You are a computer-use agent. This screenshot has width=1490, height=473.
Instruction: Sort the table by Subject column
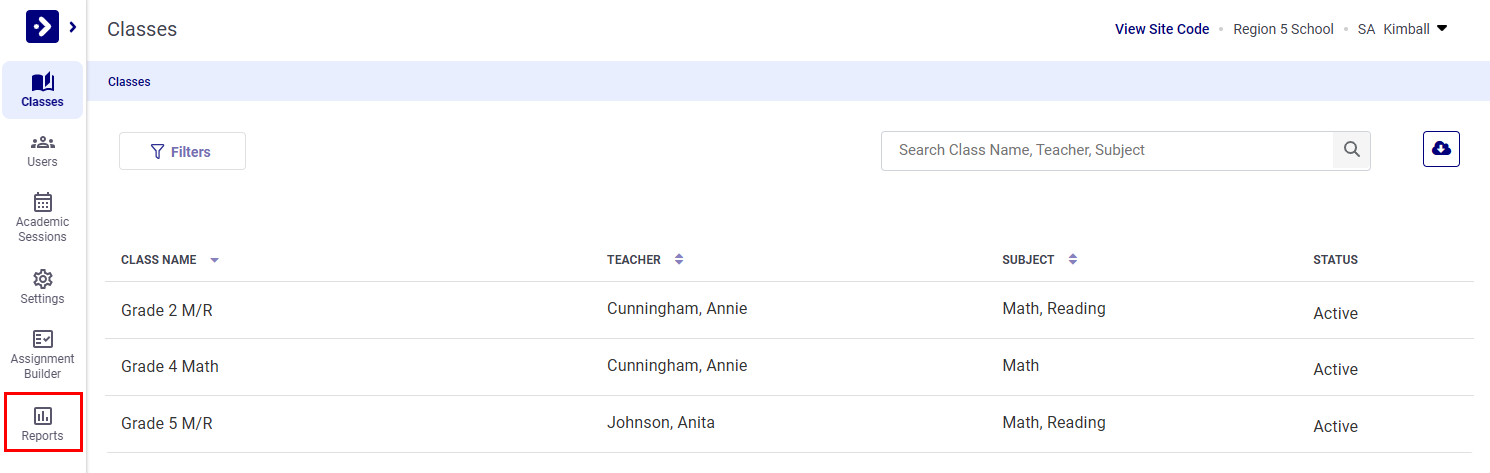point(1072,260)
